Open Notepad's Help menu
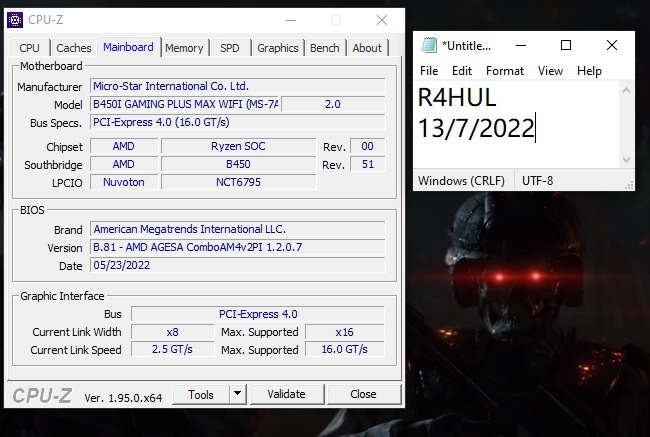The width and height of the screenshot is (650, 437). click(x=589, y=71)
